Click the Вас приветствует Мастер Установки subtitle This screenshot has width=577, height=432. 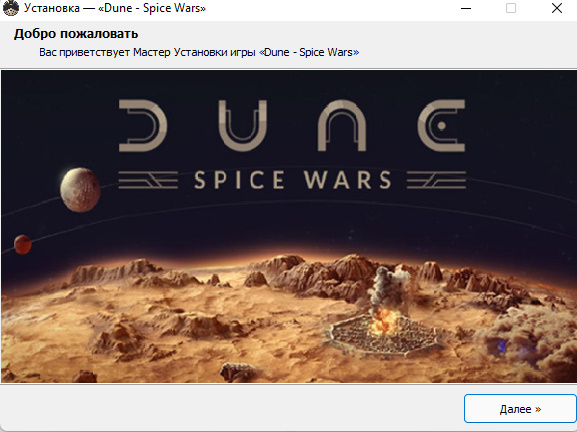click(199, 52)
